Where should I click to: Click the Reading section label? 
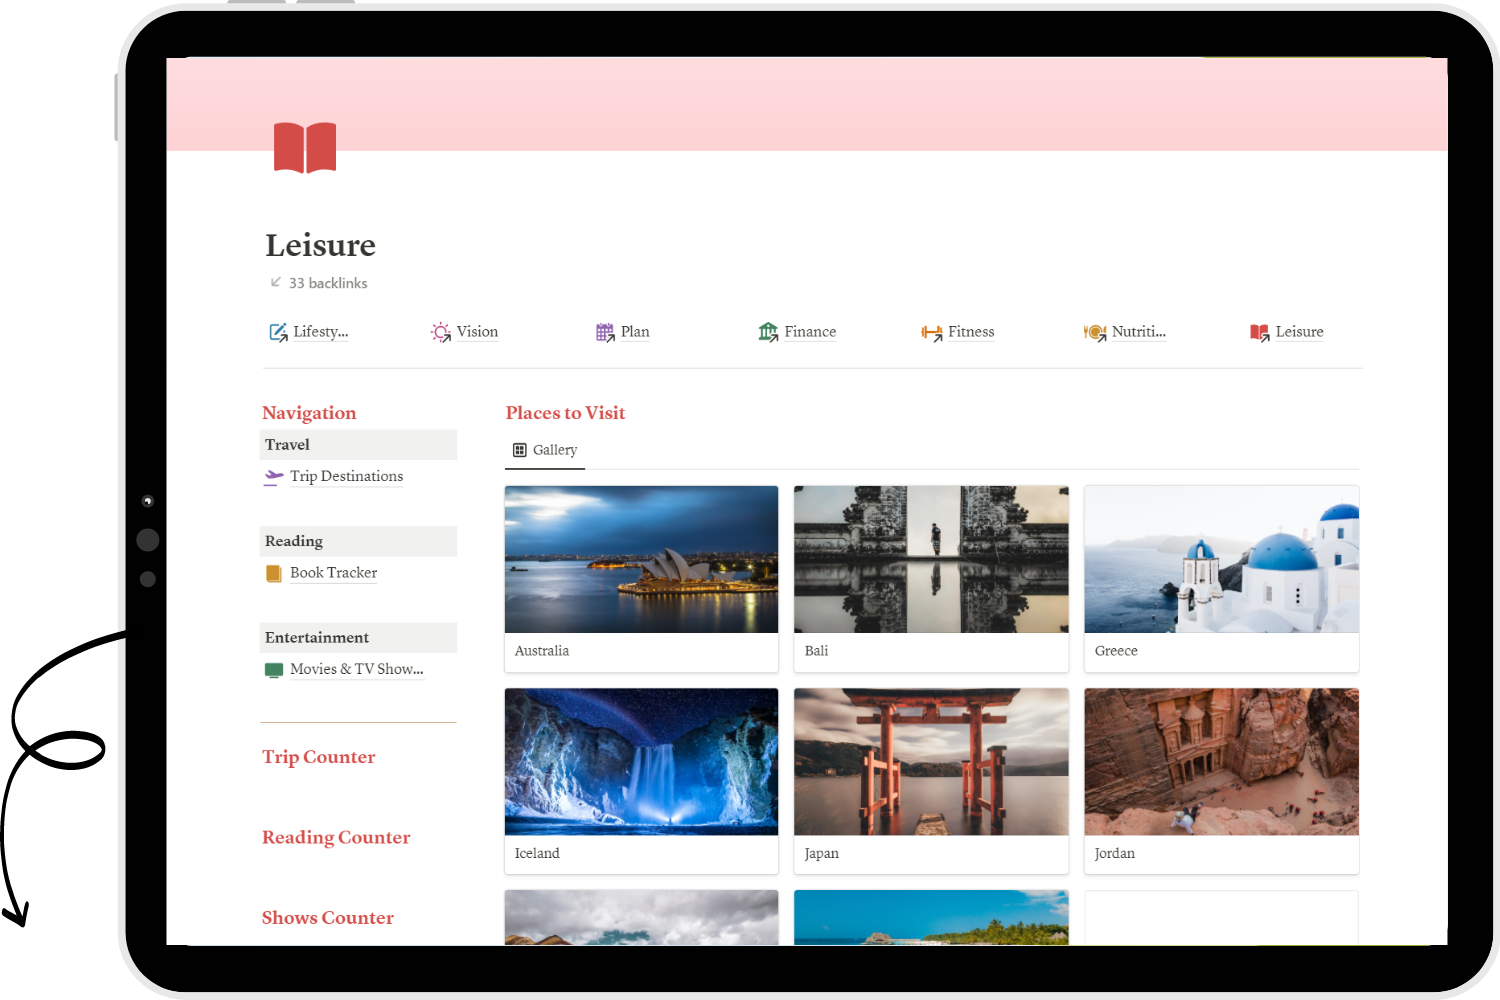[294, 541]
